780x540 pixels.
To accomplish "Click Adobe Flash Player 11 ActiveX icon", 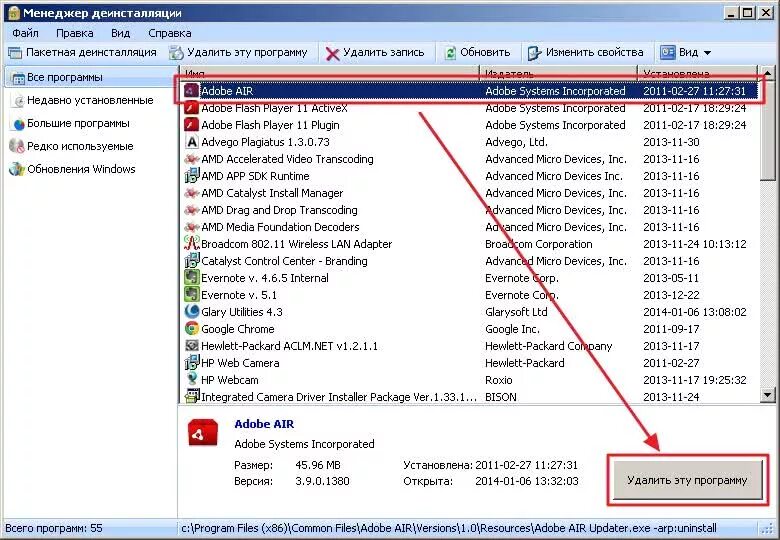I will pyautogui.click(x=192, y=108).
